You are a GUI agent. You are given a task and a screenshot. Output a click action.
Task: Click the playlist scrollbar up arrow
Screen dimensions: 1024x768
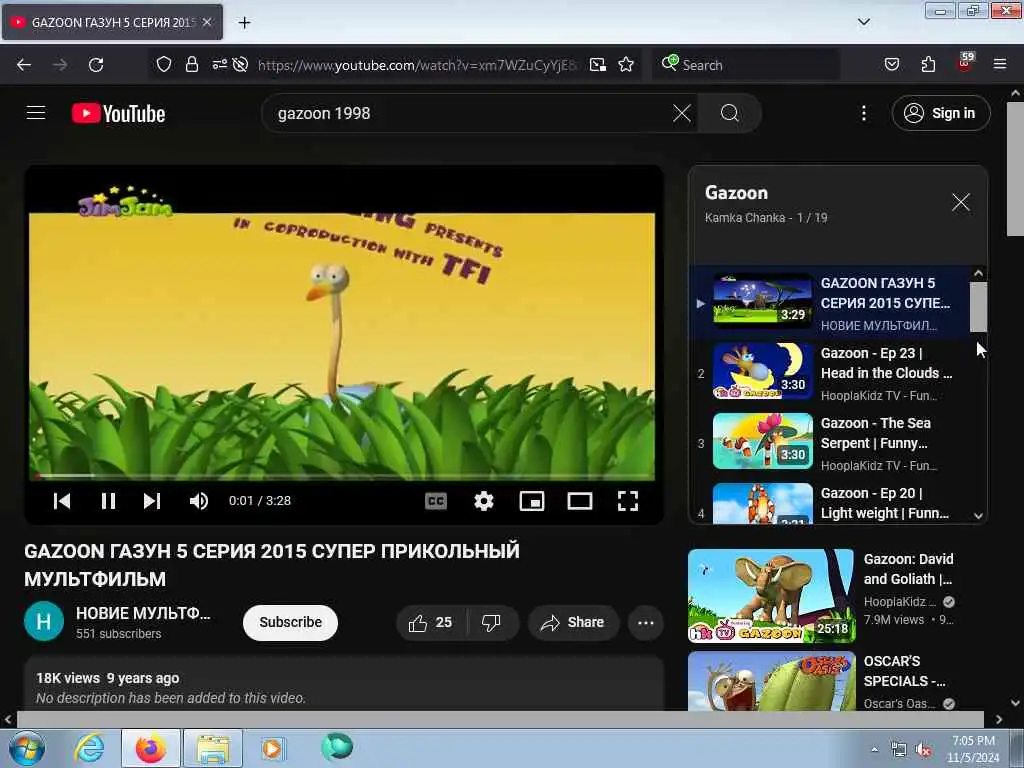(978, 273)
